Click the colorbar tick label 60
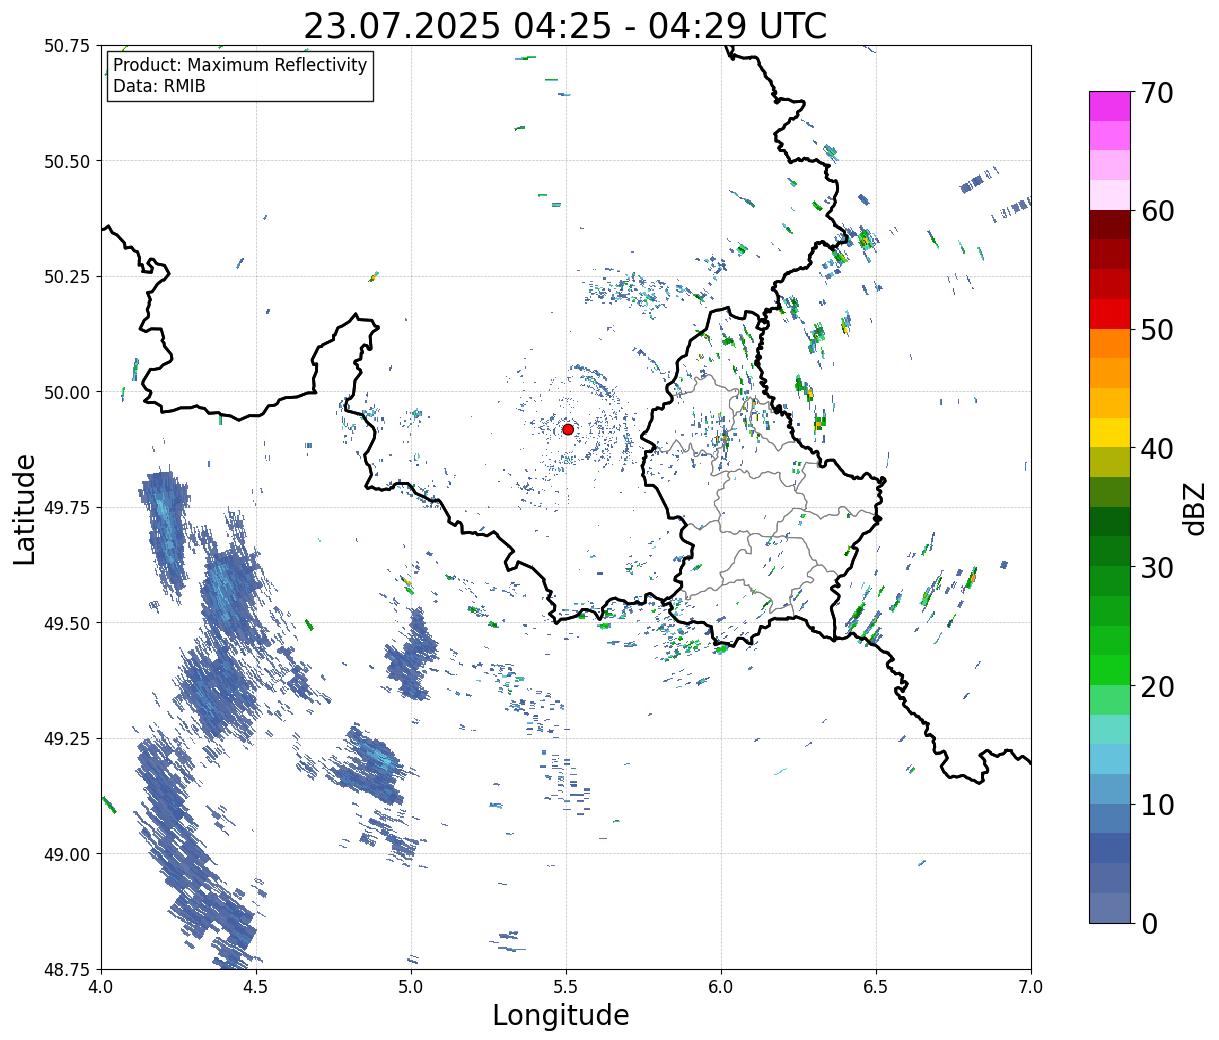Screen dimensions: 1219x1040 click(1156, 211)
